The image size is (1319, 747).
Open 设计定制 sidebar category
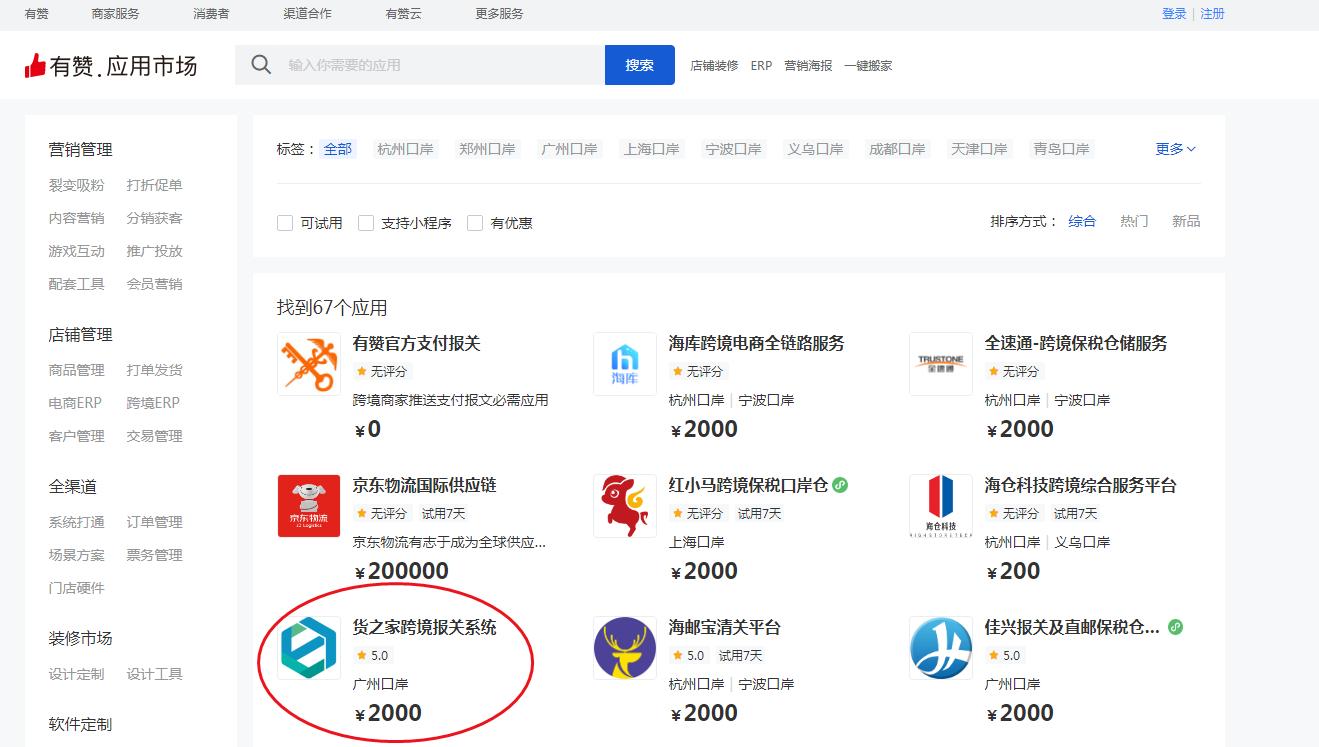76,674
